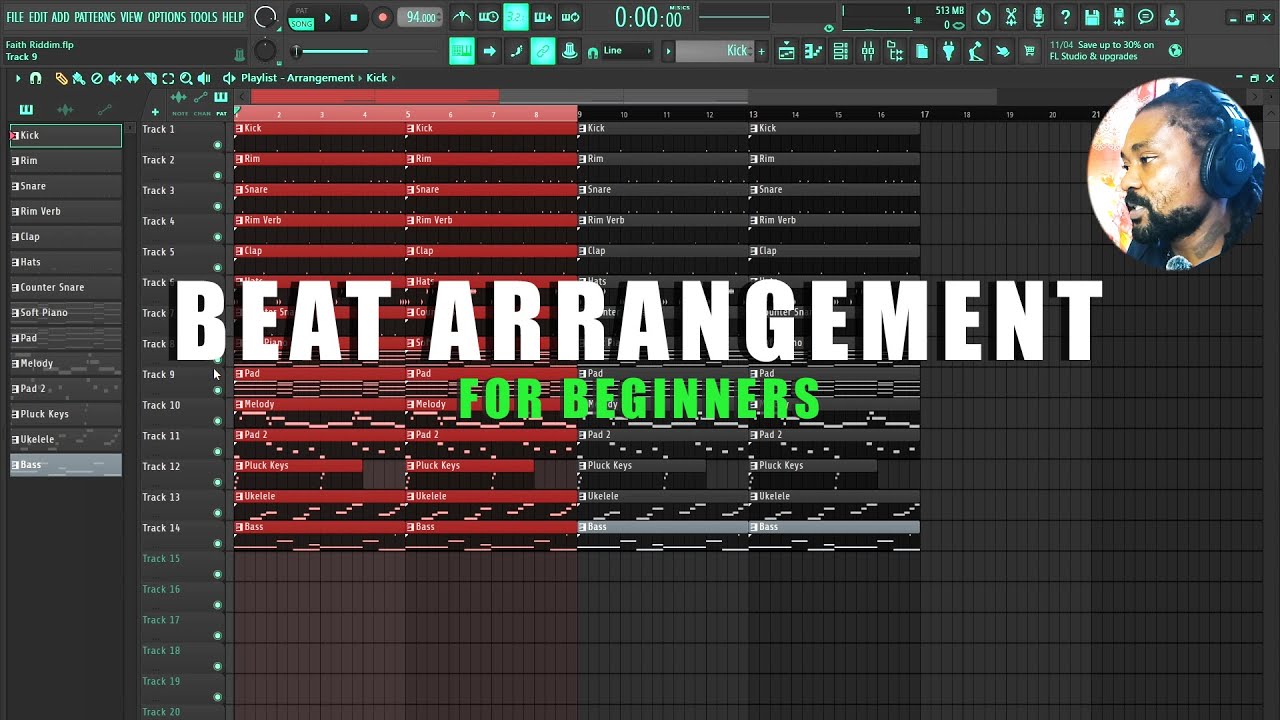This screenshot has height=720, width=1280.
Task: Open the TOOLS menu
Action: (x=204, y=17)
